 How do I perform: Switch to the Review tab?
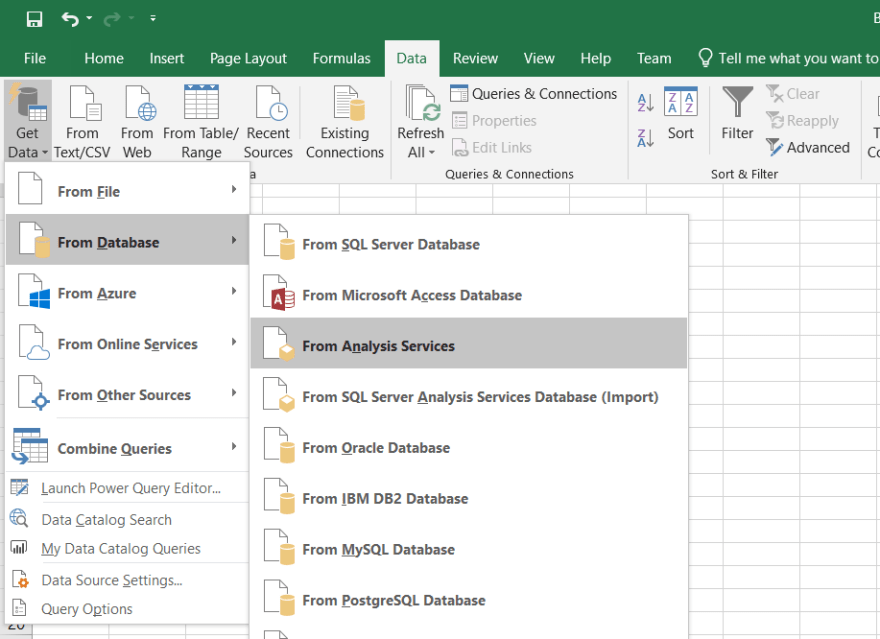(475, 58)
